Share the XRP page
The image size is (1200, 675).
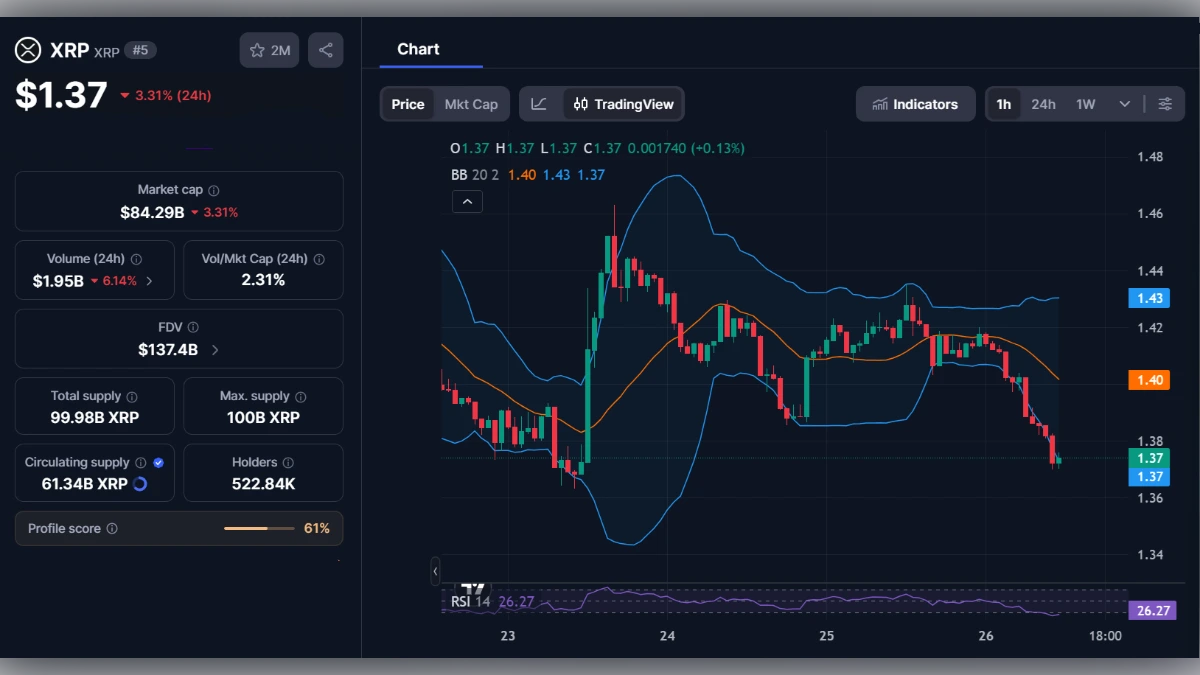point(325,49)
